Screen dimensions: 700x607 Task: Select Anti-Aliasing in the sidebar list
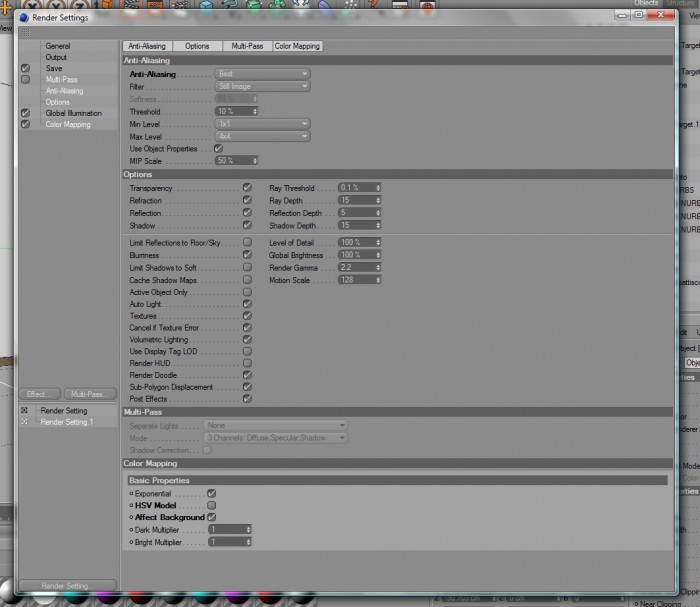click(x=64, y=91)
